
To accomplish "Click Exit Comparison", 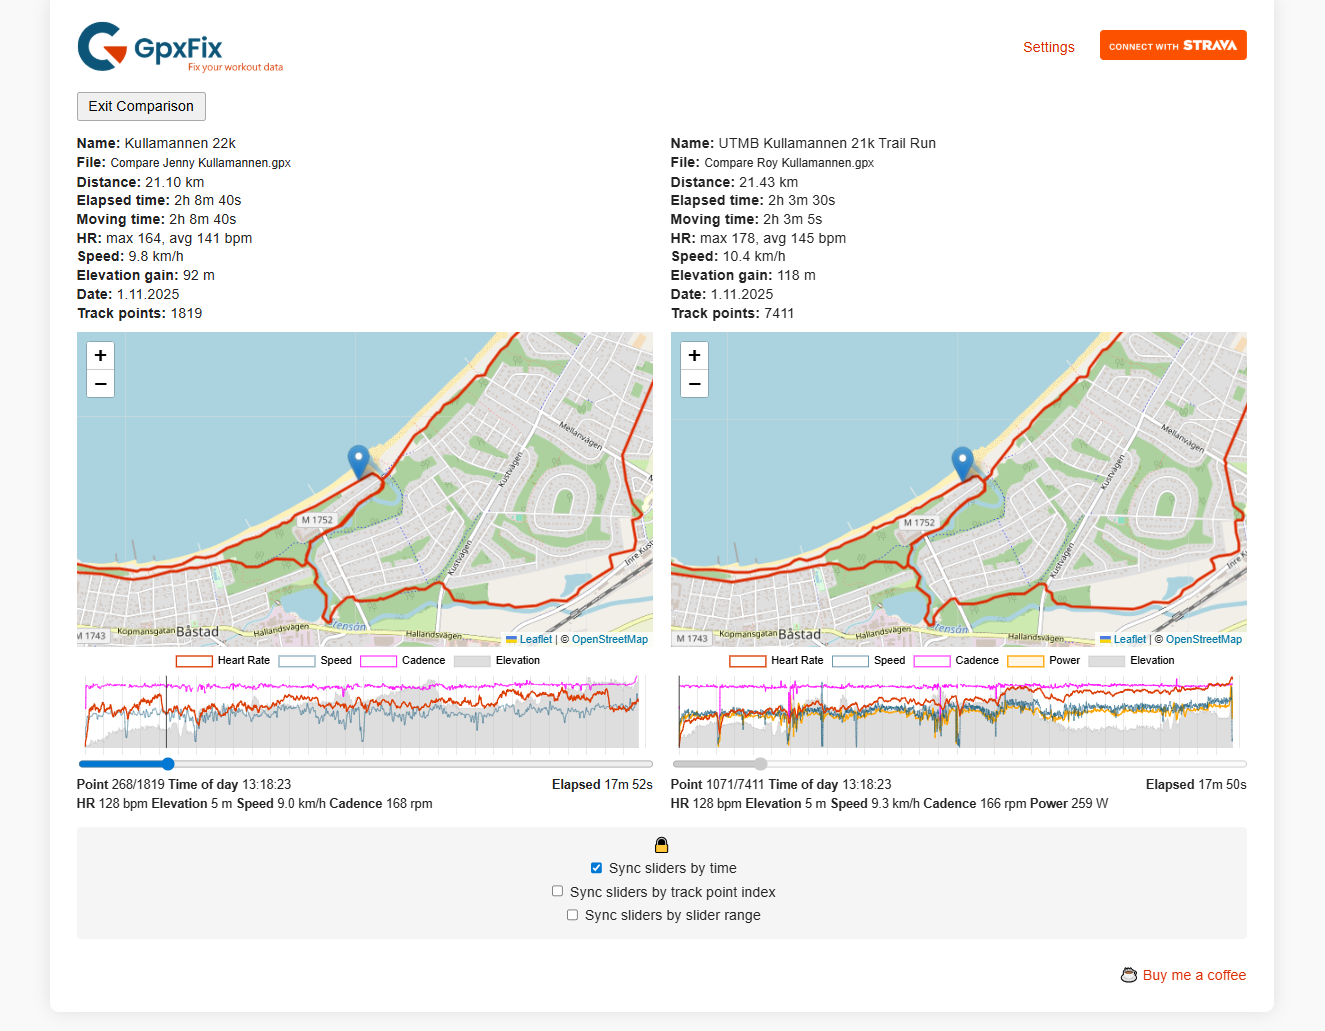I will pos(141,106).
